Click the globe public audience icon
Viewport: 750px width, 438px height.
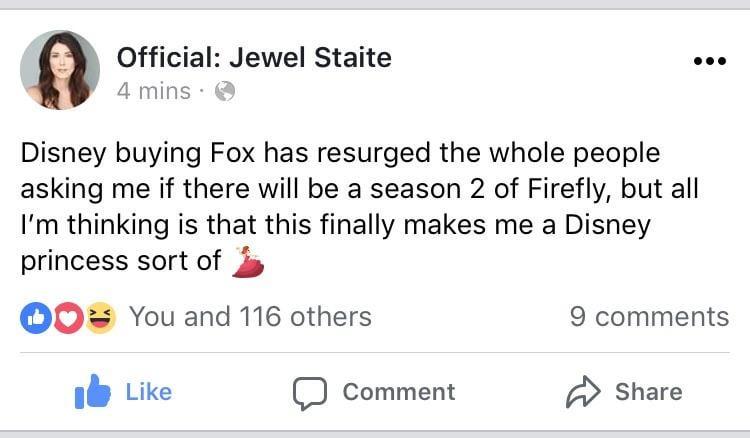point(226,92)
